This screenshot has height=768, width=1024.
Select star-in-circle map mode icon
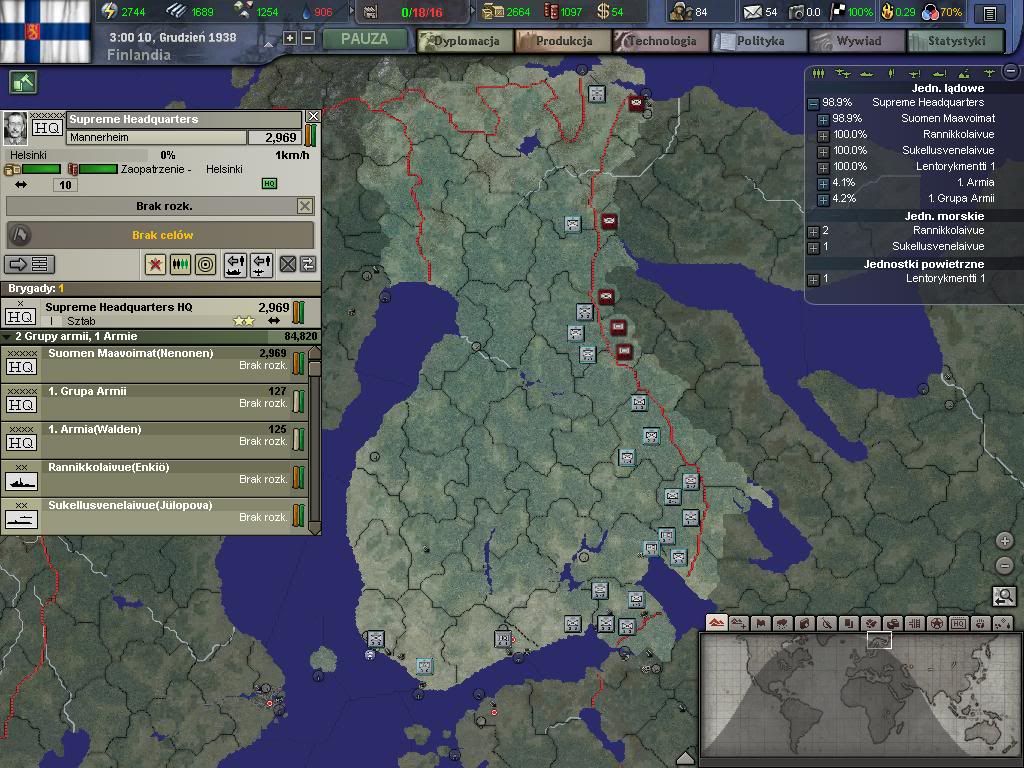click(936, 623)
